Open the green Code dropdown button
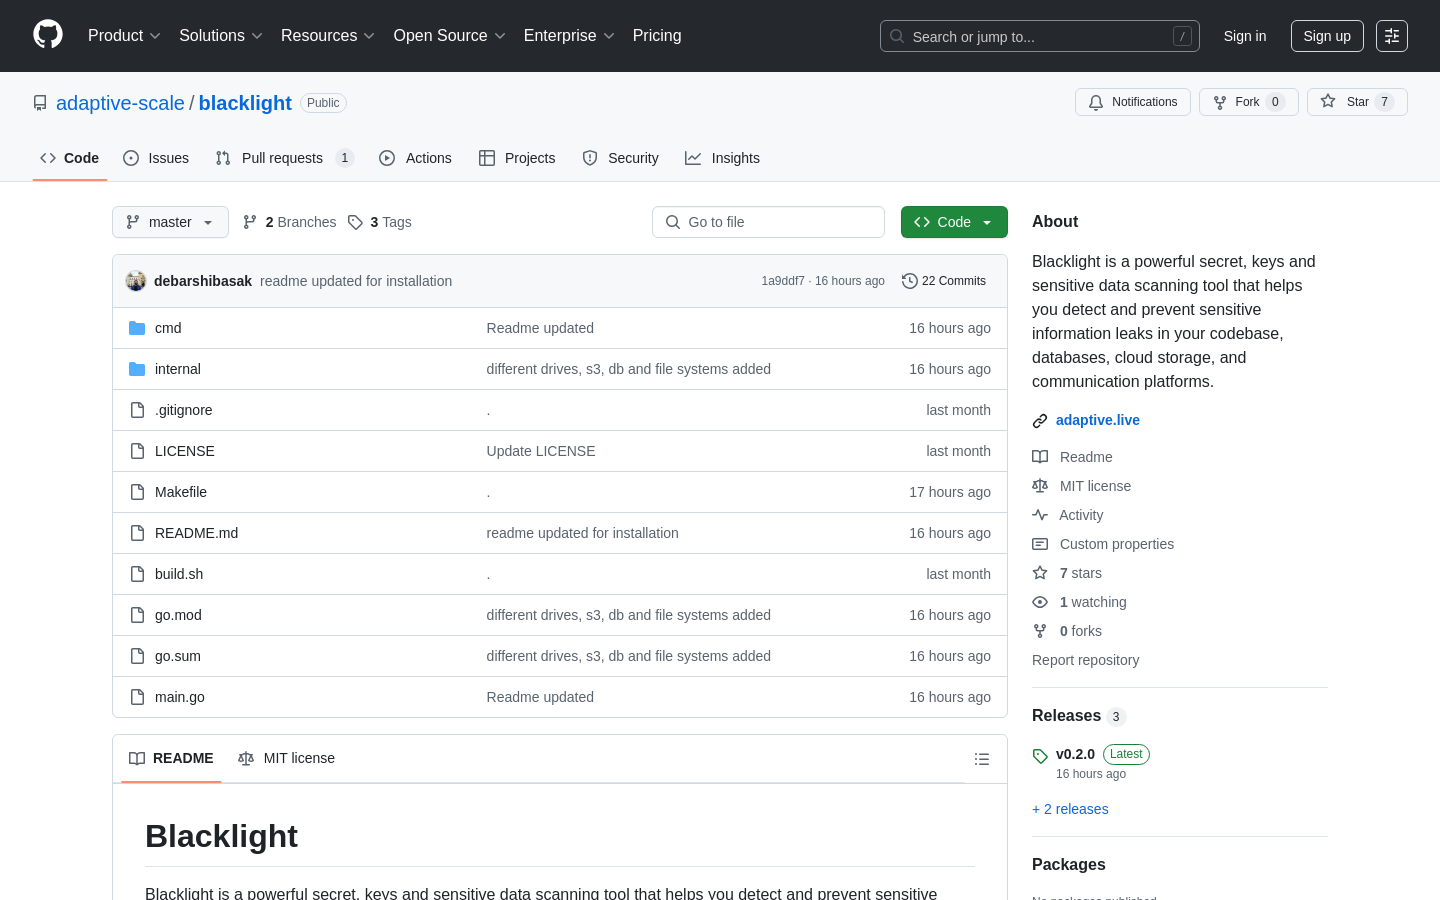The height and width of the screenshot is (900, 1440). (954, 222)
